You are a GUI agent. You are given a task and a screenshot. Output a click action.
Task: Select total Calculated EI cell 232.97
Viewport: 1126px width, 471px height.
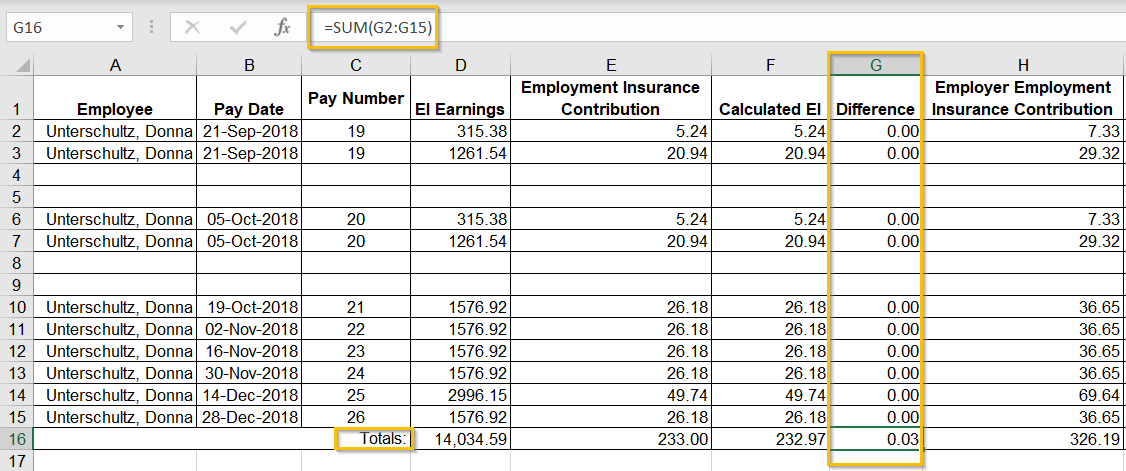pos(771,439)
